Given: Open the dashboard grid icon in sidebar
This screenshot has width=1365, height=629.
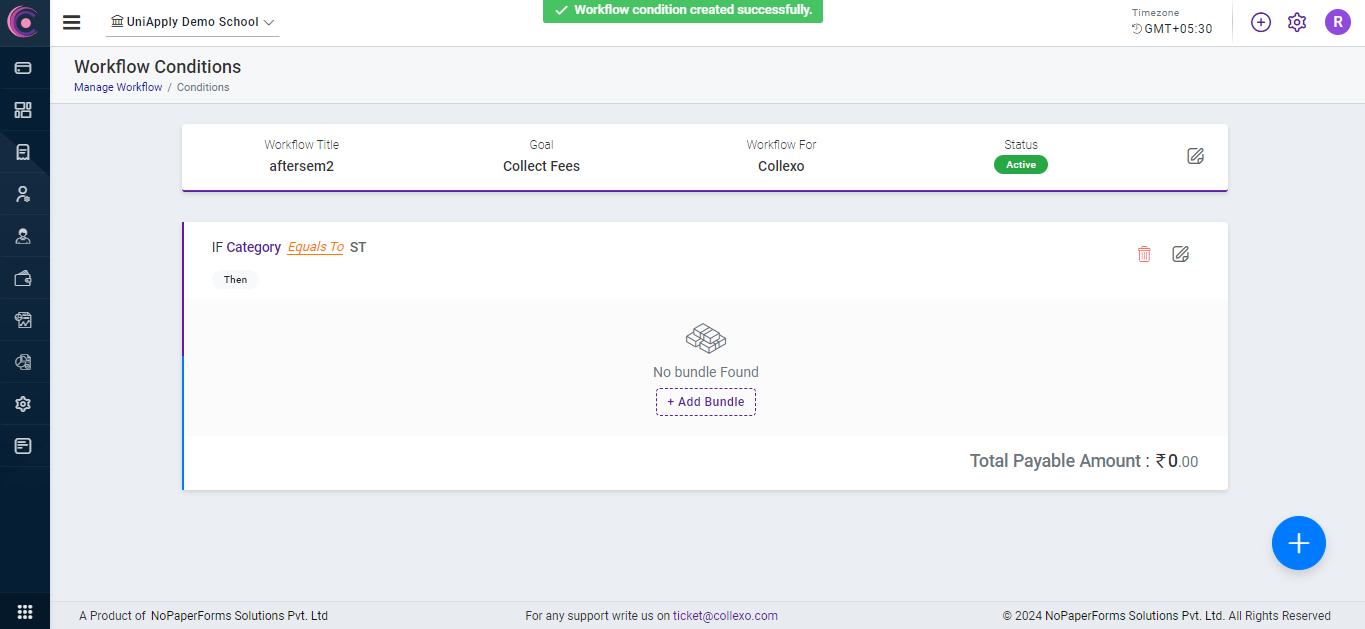Looking at the screenshot, I should [23, 110].
